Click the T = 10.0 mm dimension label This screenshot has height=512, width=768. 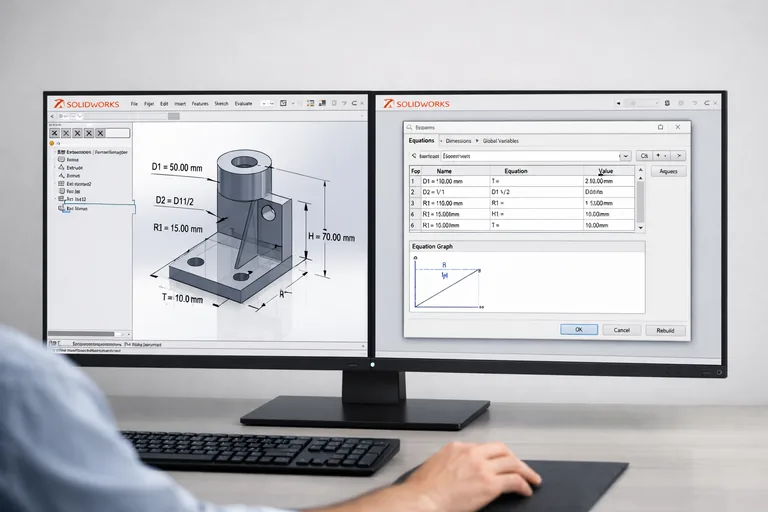pyautogui.click(x=182, y=298)
